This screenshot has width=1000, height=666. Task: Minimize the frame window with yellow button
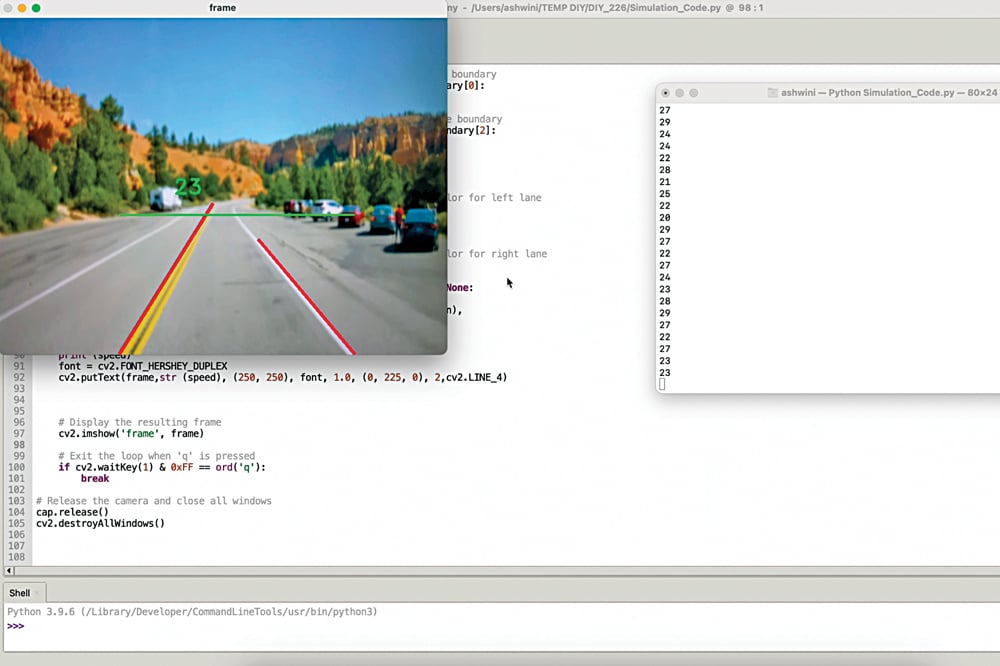coord(22,8)
